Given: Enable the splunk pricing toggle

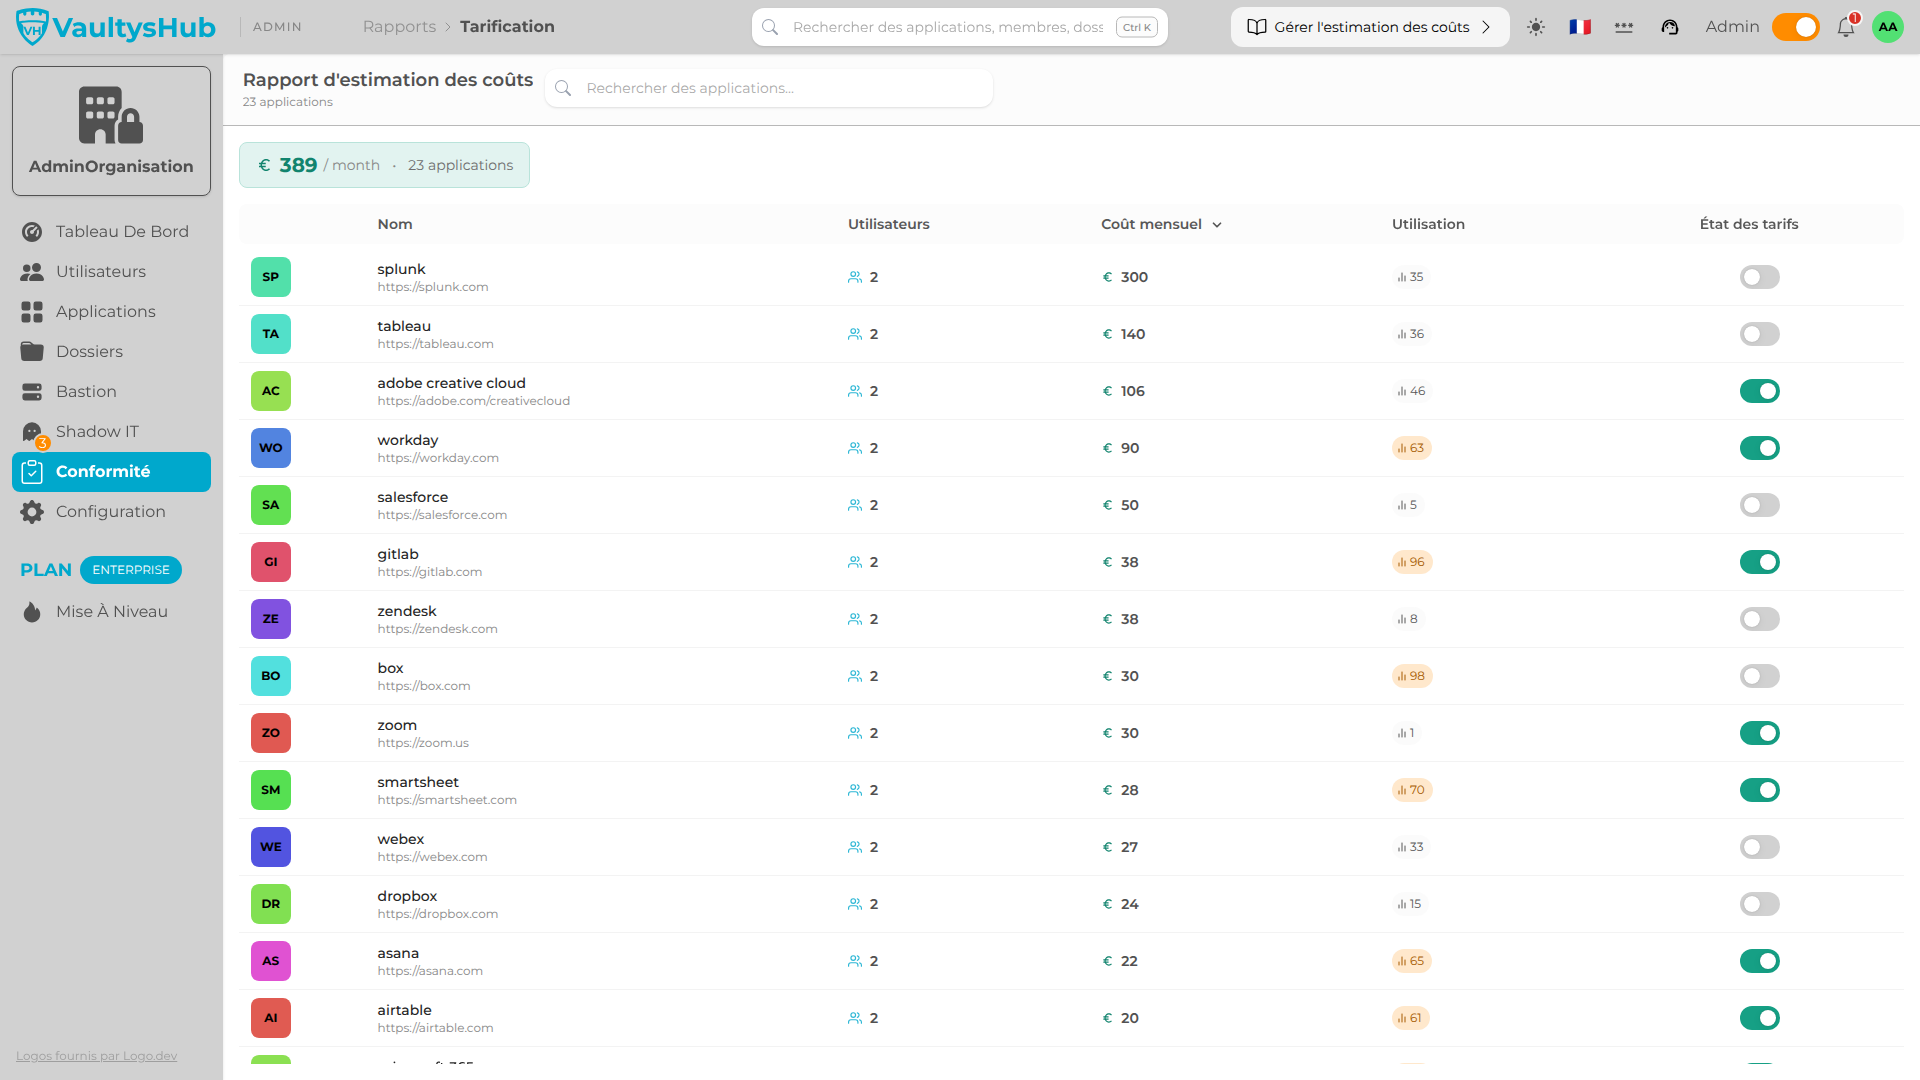Looking at the screenshot, I should point(1759,277).
